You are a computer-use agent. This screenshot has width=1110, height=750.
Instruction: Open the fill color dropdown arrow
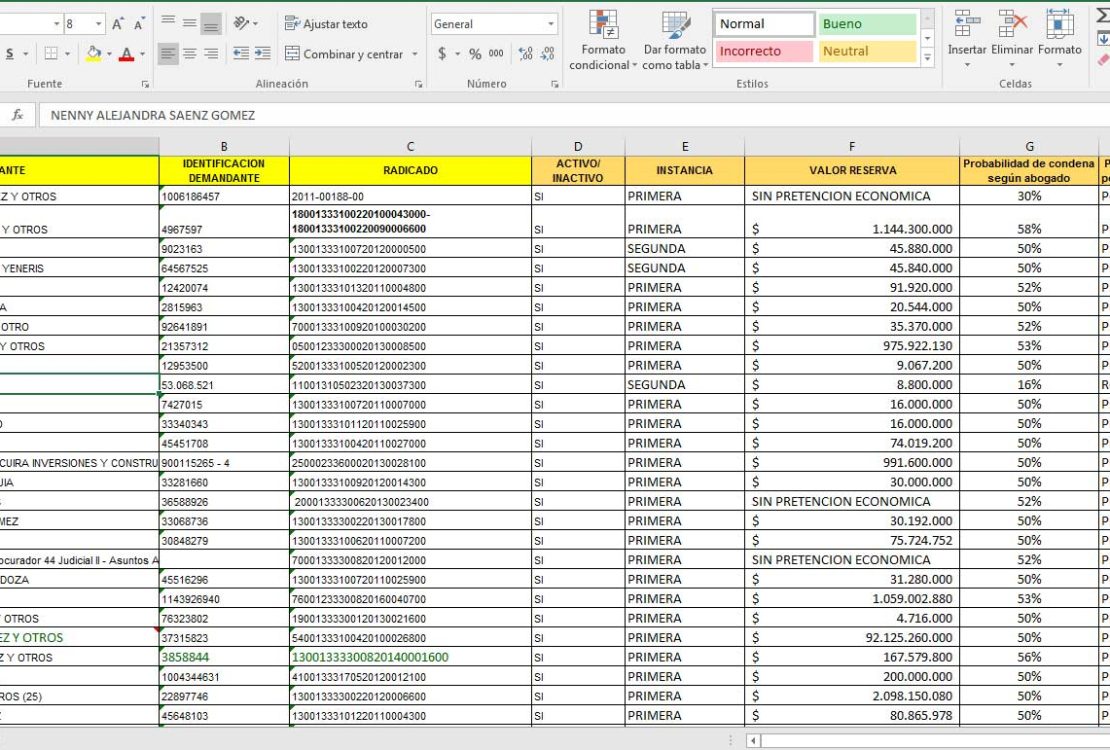(108, 54)
